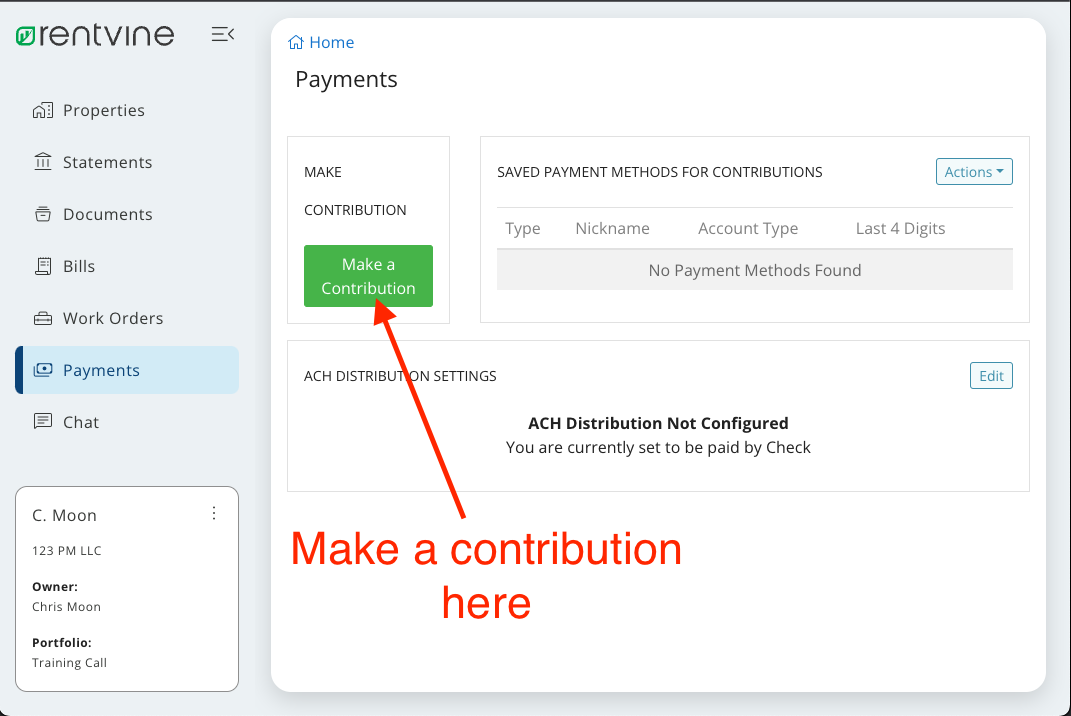The width and height of the screenshot is (1071, 716).
Task: Click the Documents archive icon
Action: point(42,214)
